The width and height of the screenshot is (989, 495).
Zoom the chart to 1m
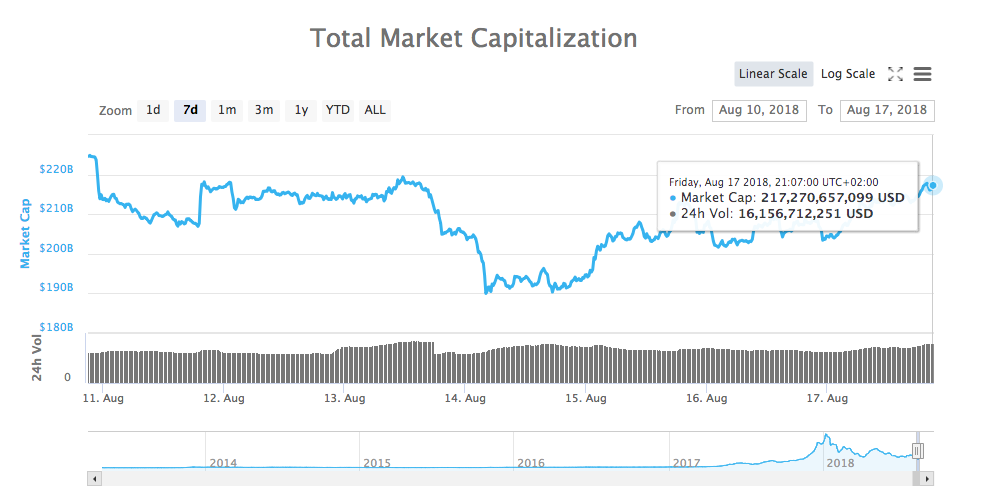click(x=227, y=110)
